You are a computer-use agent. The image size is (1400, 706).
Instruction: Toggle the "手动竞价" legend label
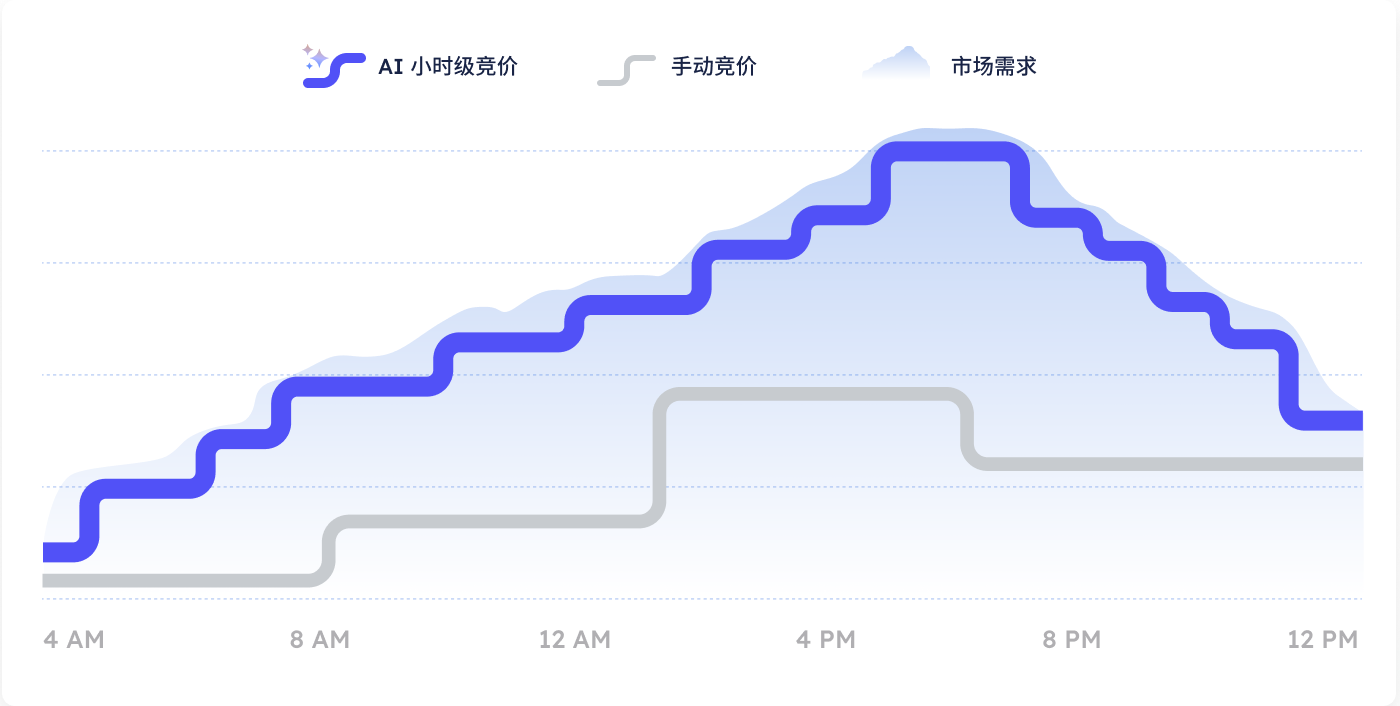point(714,68)
